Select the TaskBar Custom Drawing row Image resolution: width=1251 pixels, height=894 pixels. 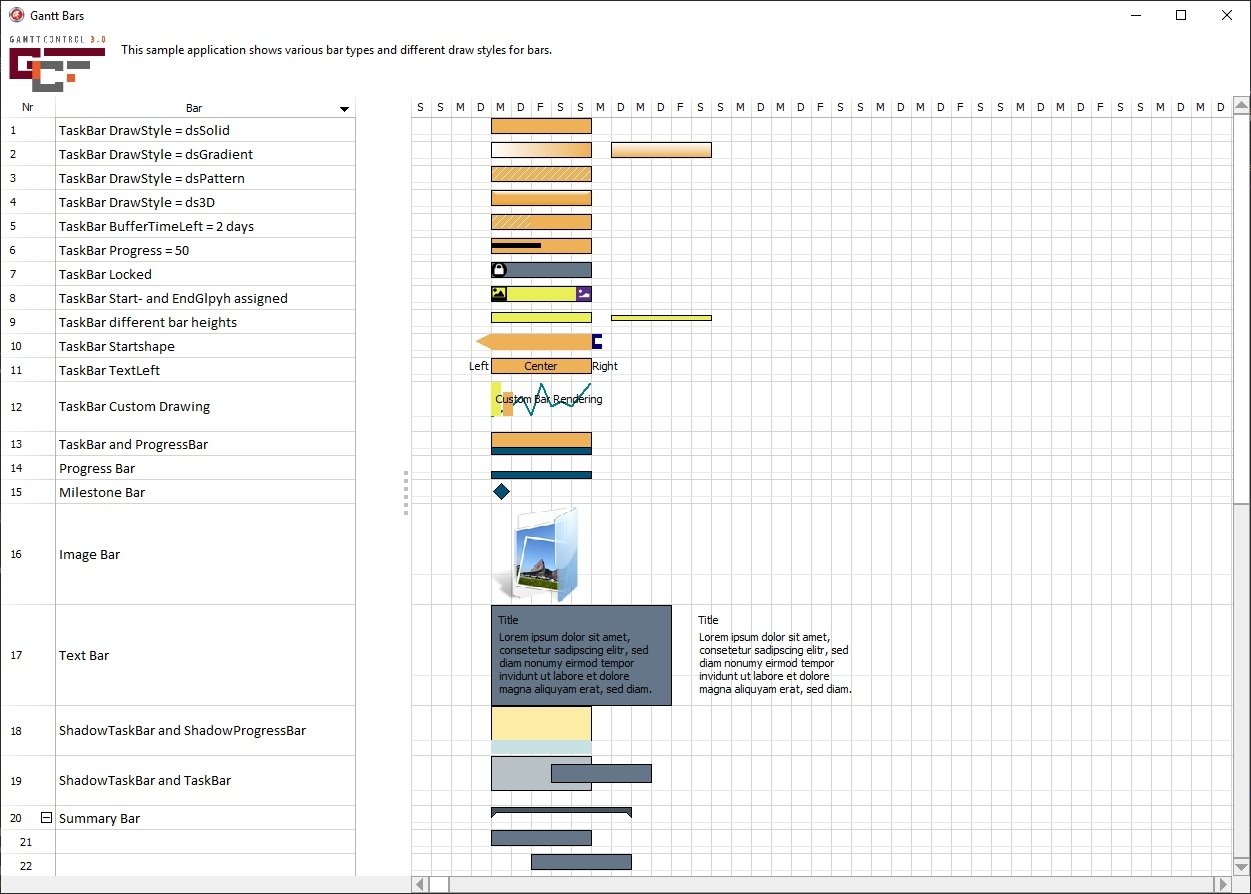click(x=178, y=407)
